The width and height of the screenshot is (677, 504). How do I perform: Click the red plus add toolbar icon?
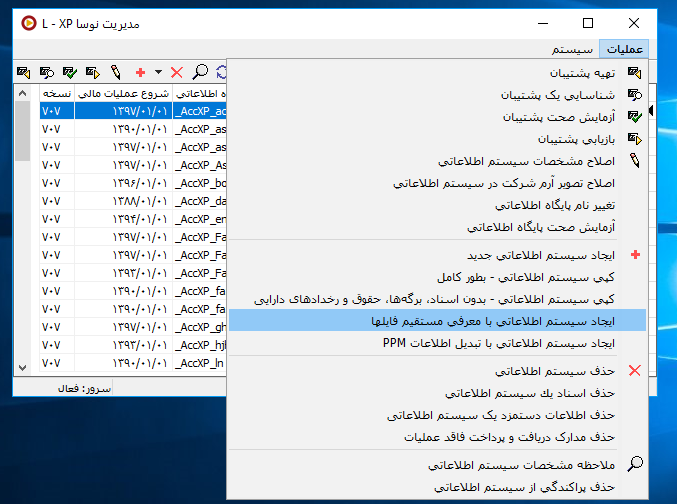coord(141,72)
